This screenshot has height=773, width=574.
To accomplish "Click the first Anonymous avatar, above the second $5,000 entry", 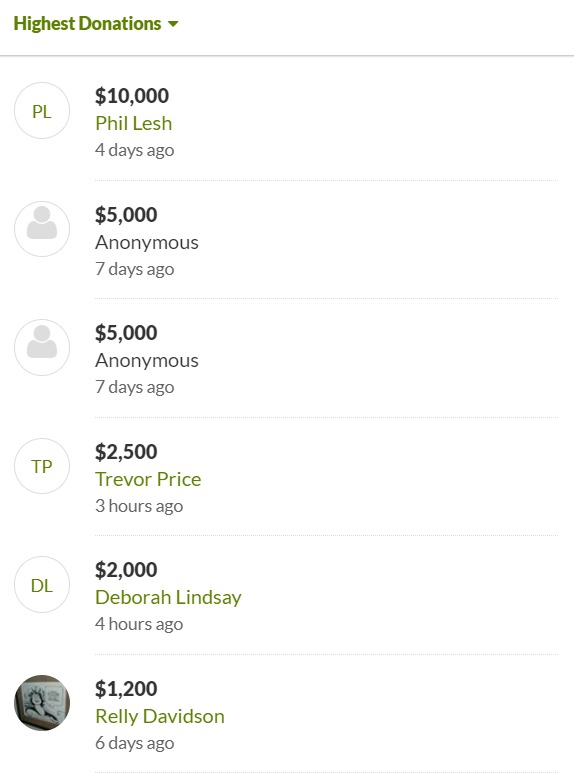I will [x=42, y=229].
